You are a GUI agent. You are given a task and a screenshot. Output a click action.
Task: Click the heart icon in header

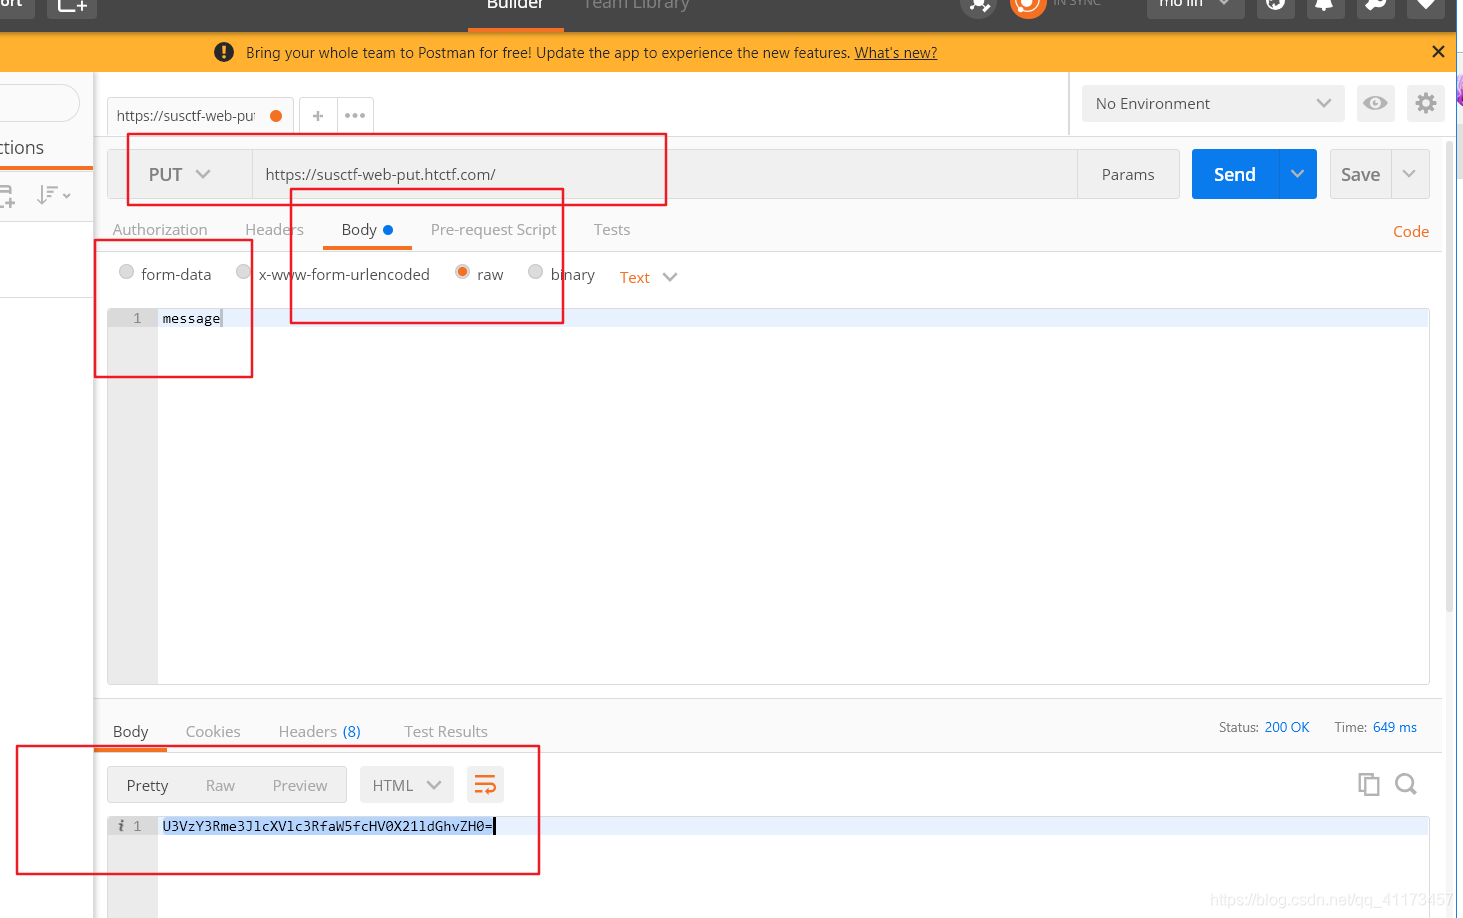[1426, 6]
